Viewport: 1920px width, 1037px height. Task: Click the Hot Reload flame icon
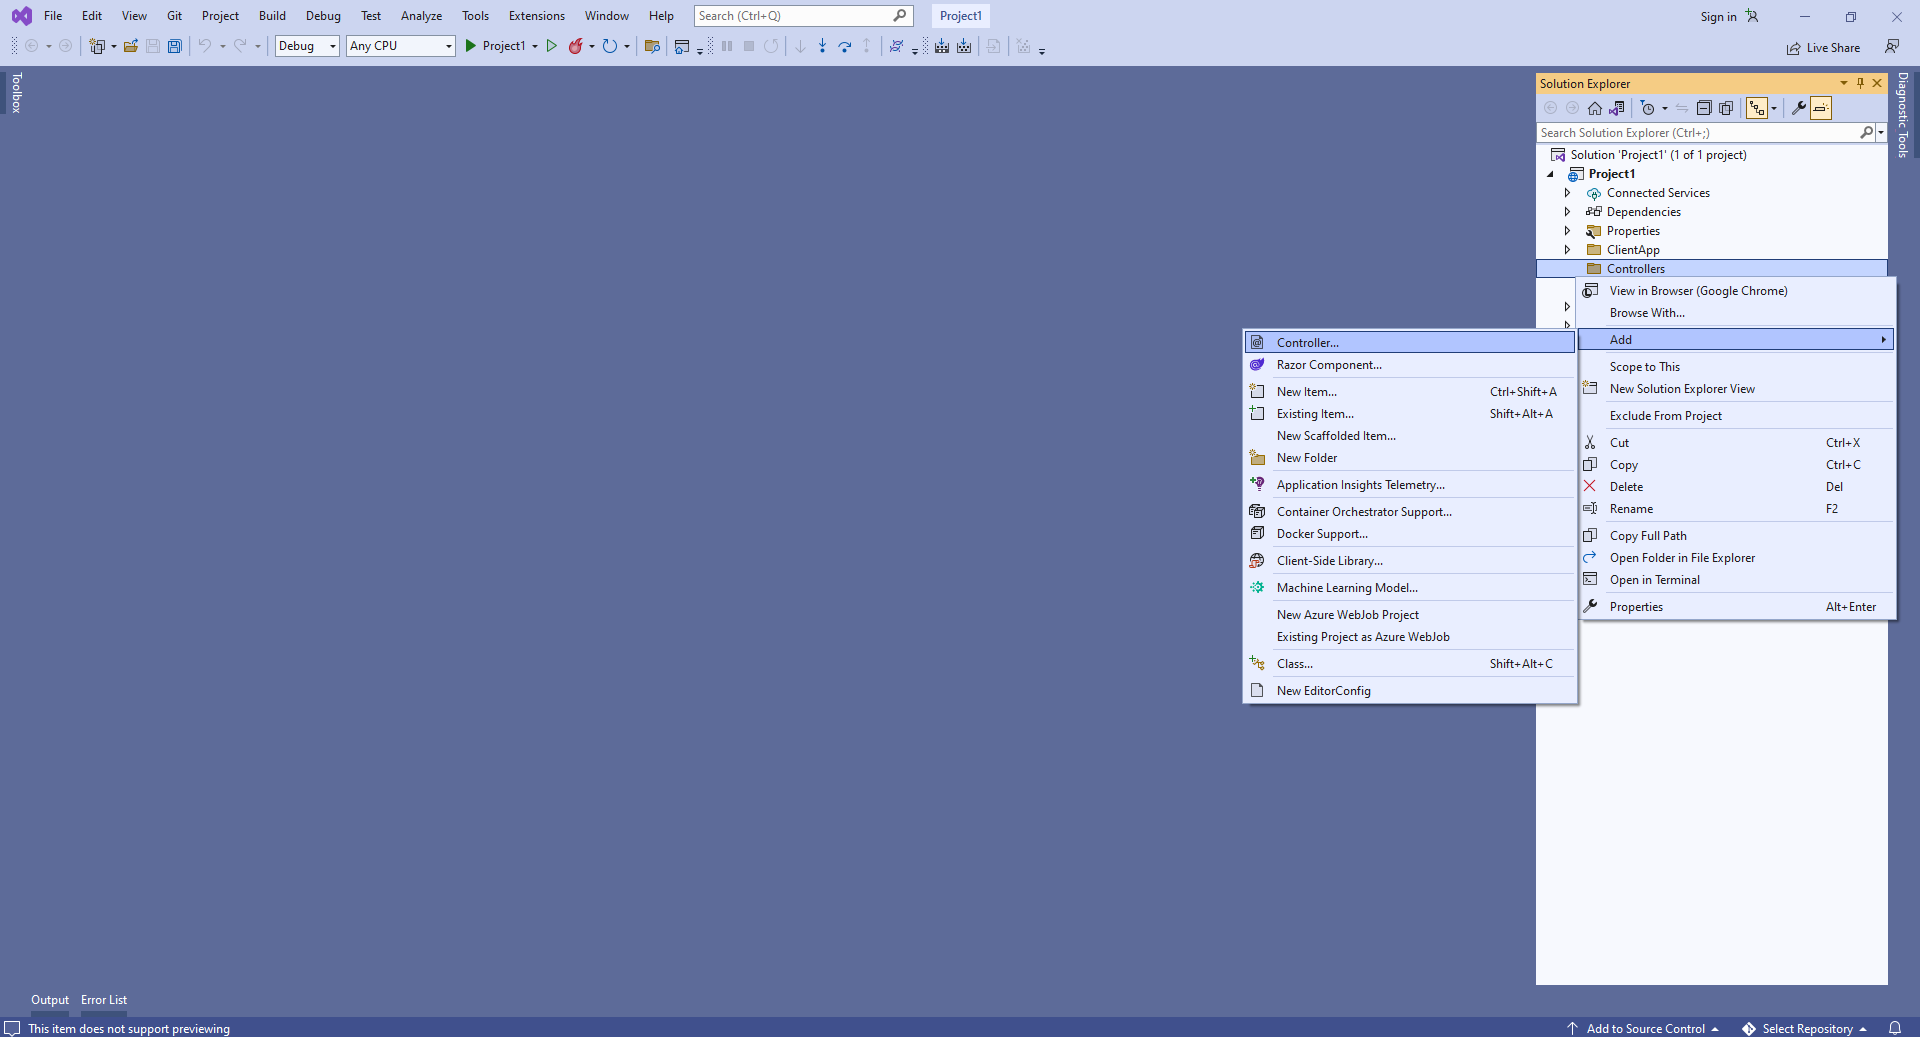coord(576,46)
